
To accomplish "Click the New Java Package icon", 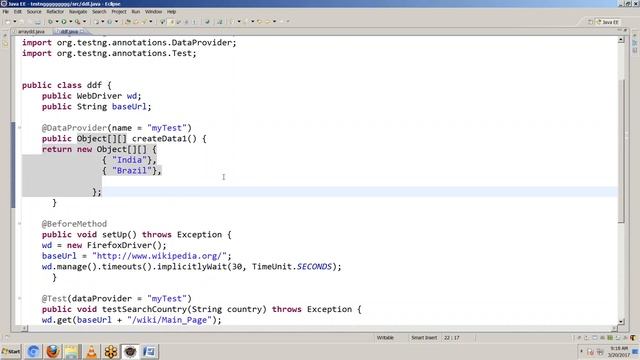I will [97, 22].
